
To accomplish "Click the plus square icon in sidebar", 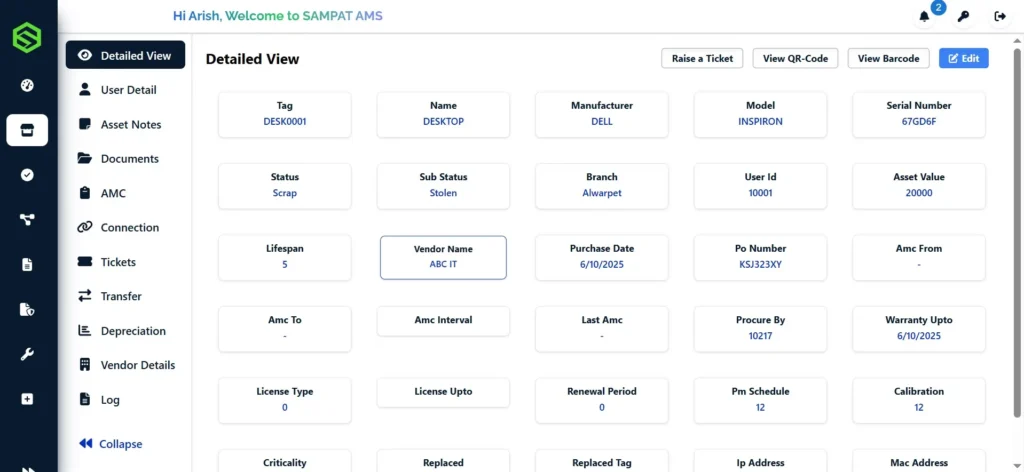I will point(27,399).
